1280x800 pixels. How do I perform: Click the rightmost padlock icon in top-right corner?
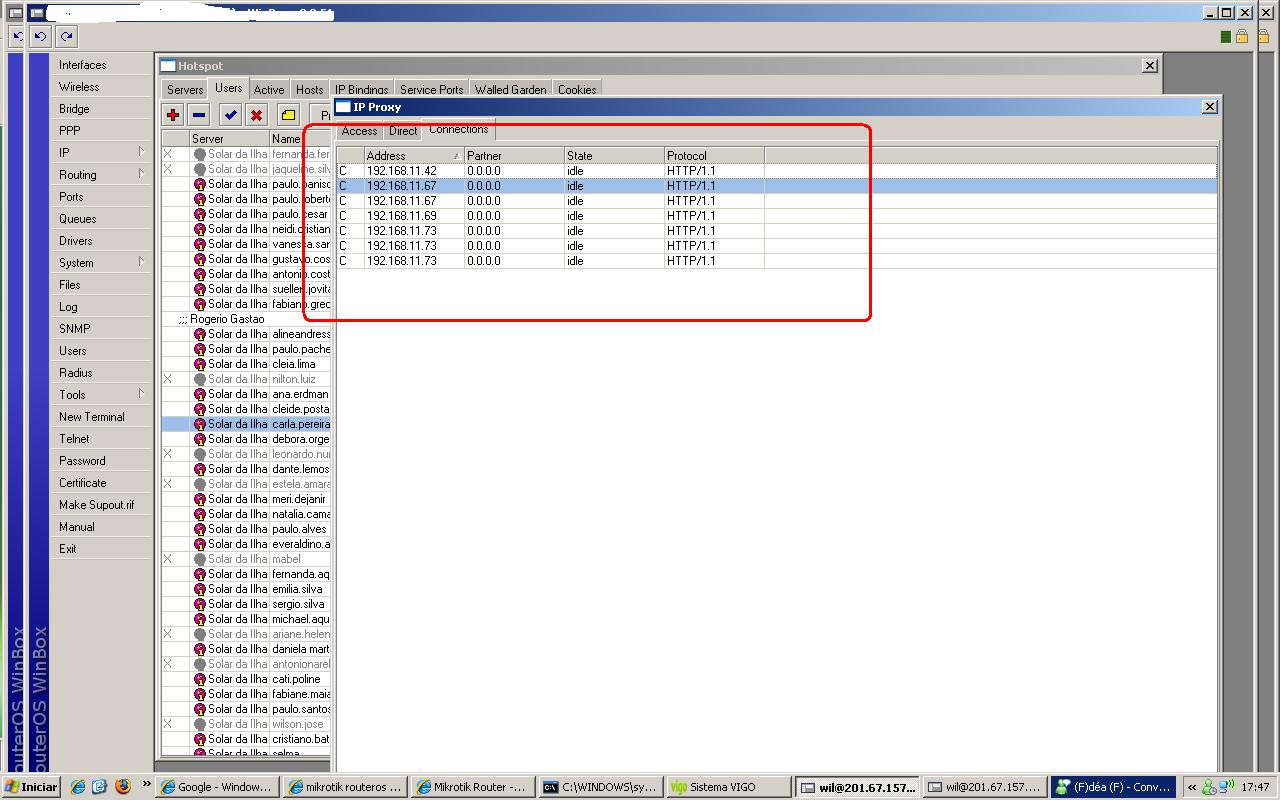pos(1263,37)
